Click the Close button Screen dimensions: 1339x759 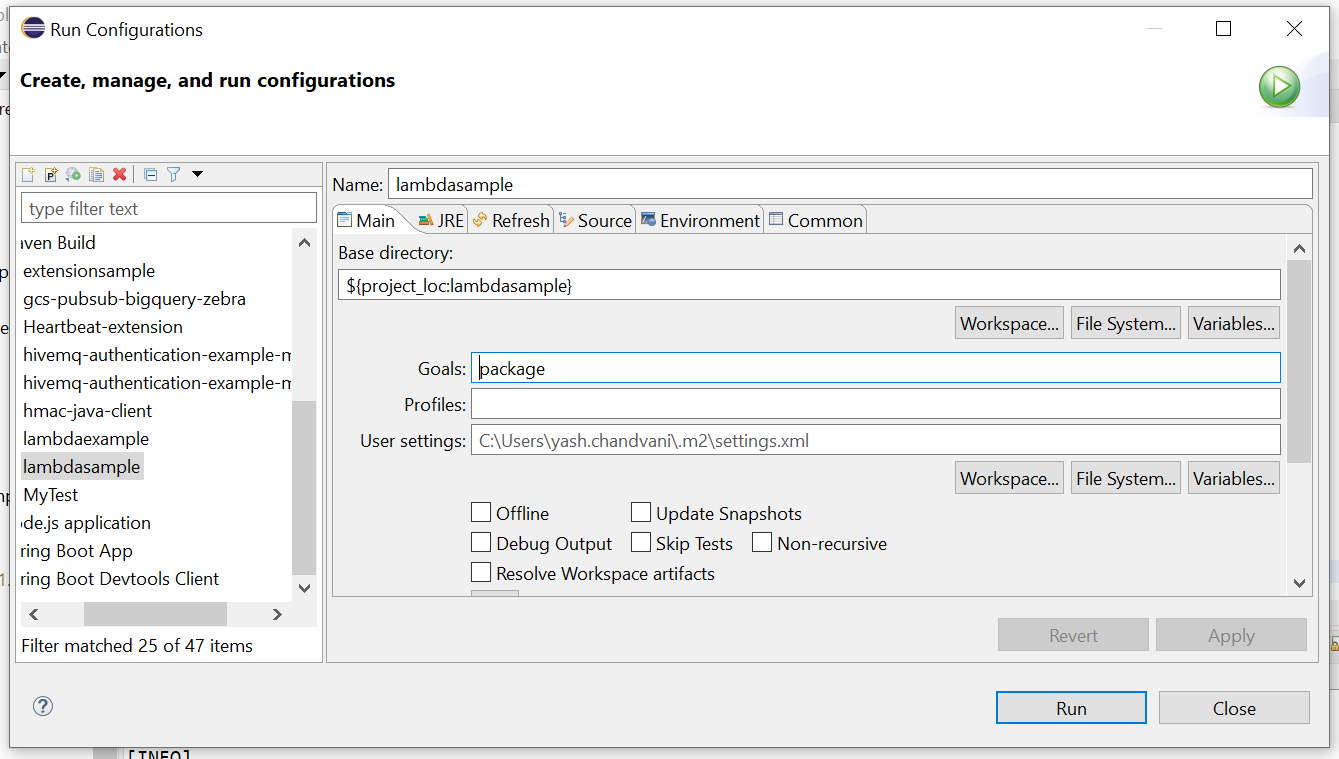[1234, 708]
